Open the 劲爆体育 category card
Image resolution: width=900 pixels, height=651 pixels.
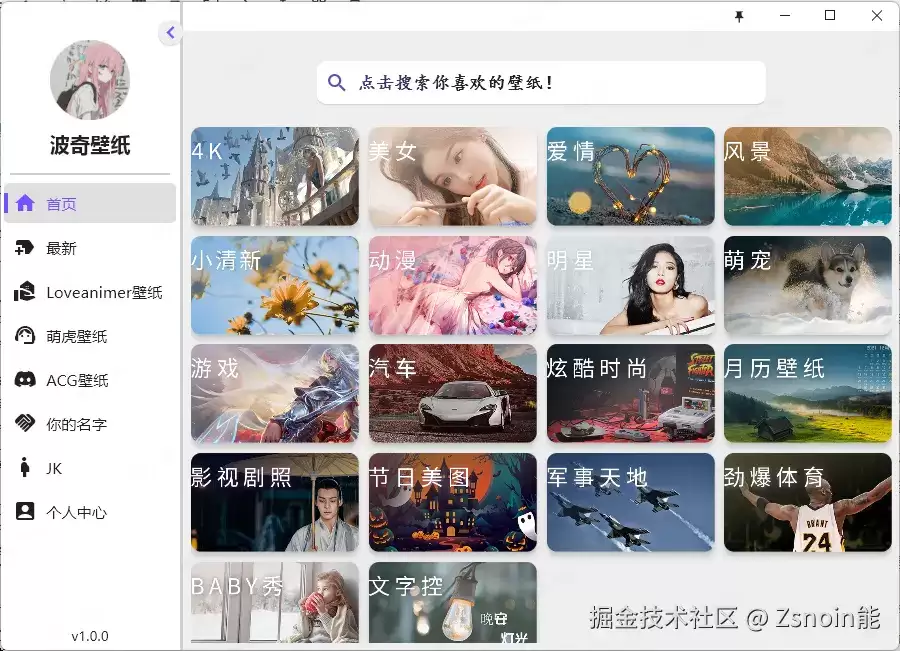(x=808, y=502)
